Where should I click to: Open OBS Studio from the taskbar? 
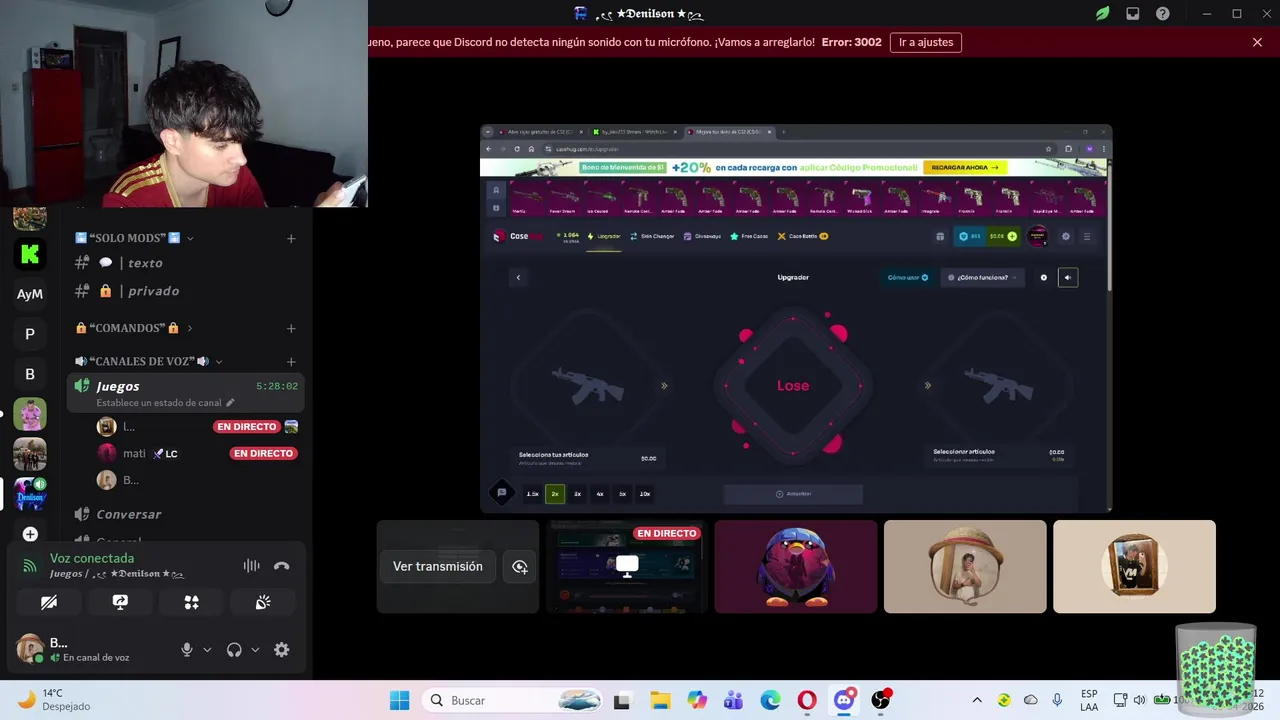tap(880, 700)
